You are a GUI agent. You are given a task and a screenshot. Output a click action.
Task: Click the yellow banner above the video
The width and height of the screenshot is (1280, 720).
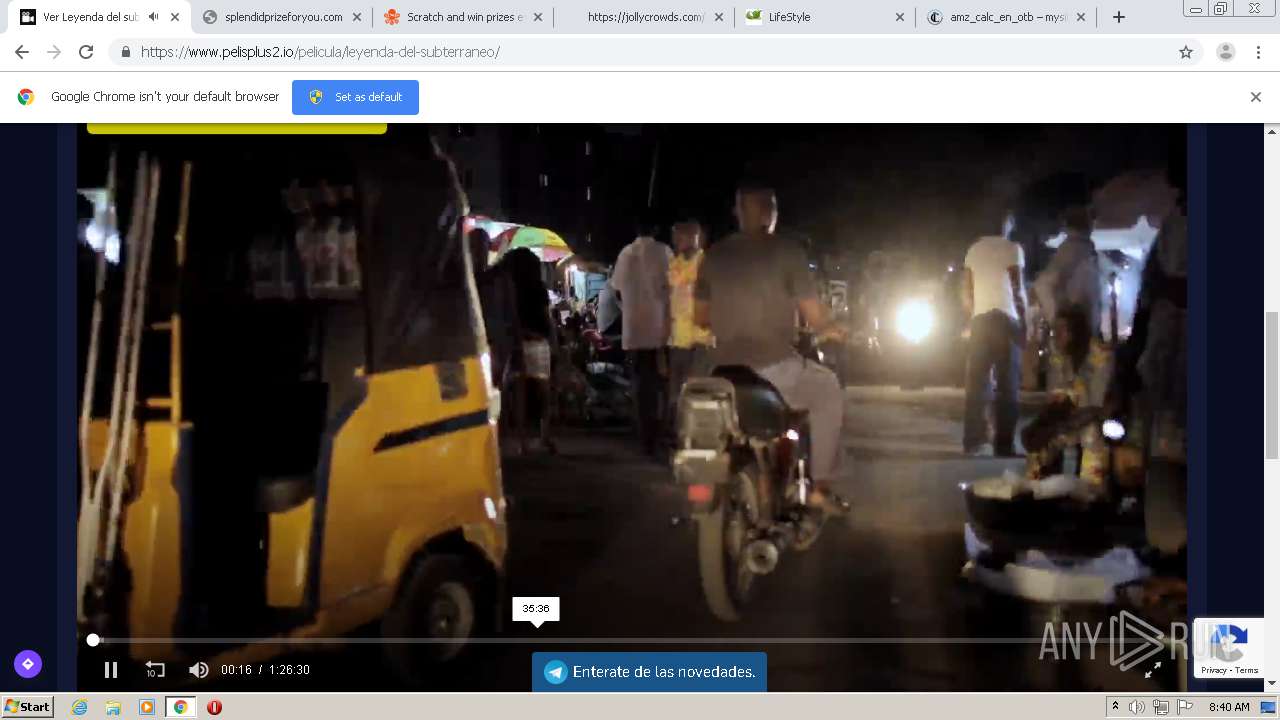237,128
